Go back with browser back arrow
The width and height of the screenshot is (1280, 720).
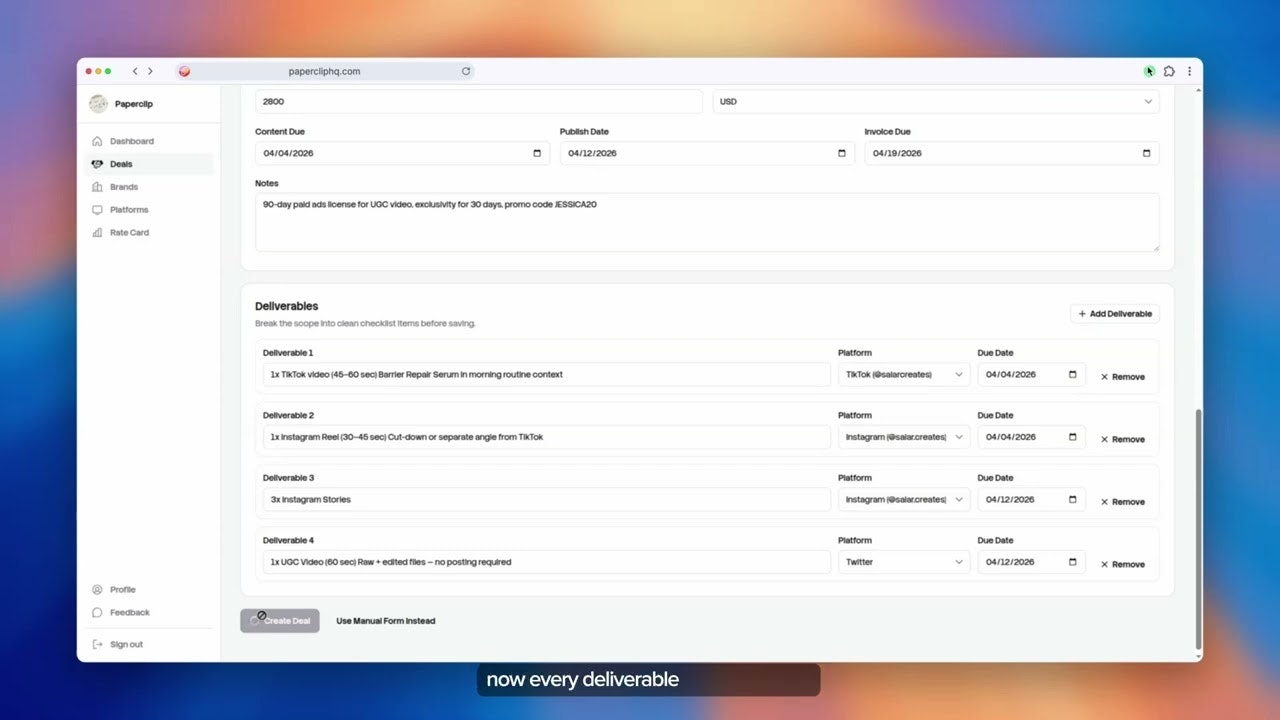(135, 71)
